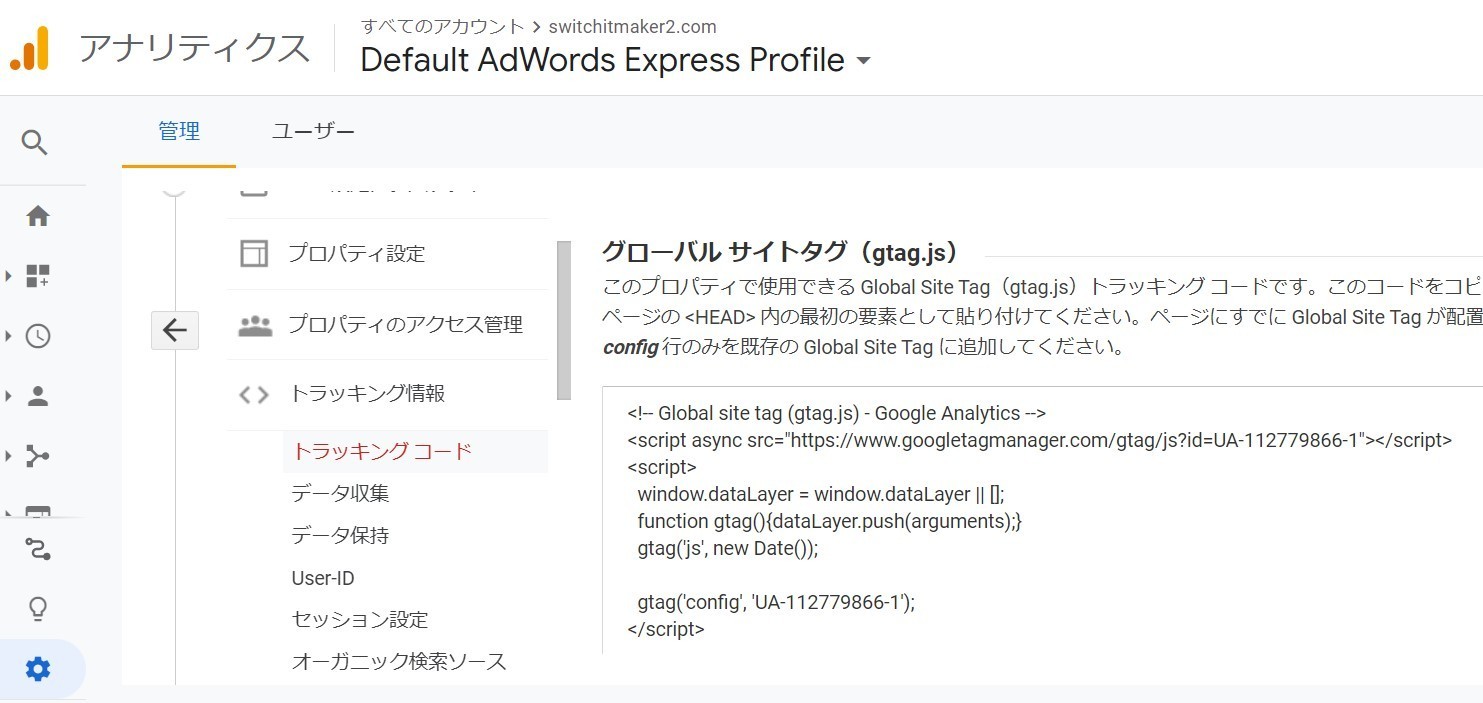Open データ保持 settings
1483x703 pixels.
pyautogui.click(x=340, y=535)
